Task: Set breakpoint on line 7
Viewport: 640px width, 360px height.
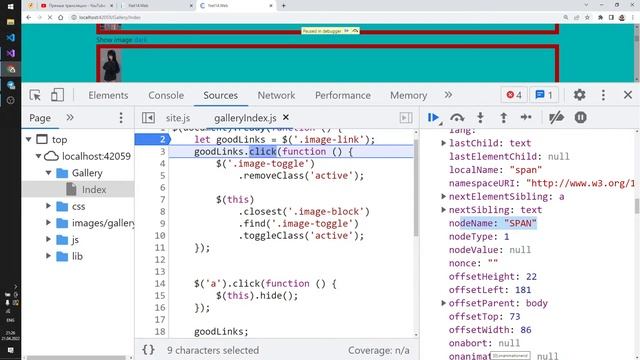Action: pos(162,199)
